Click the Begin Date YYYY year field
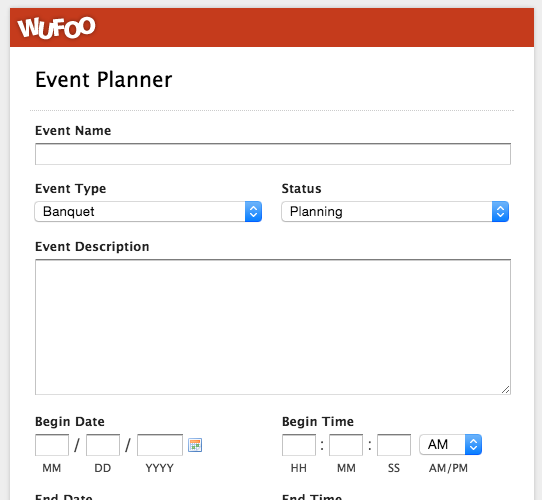 pos(160,445)
